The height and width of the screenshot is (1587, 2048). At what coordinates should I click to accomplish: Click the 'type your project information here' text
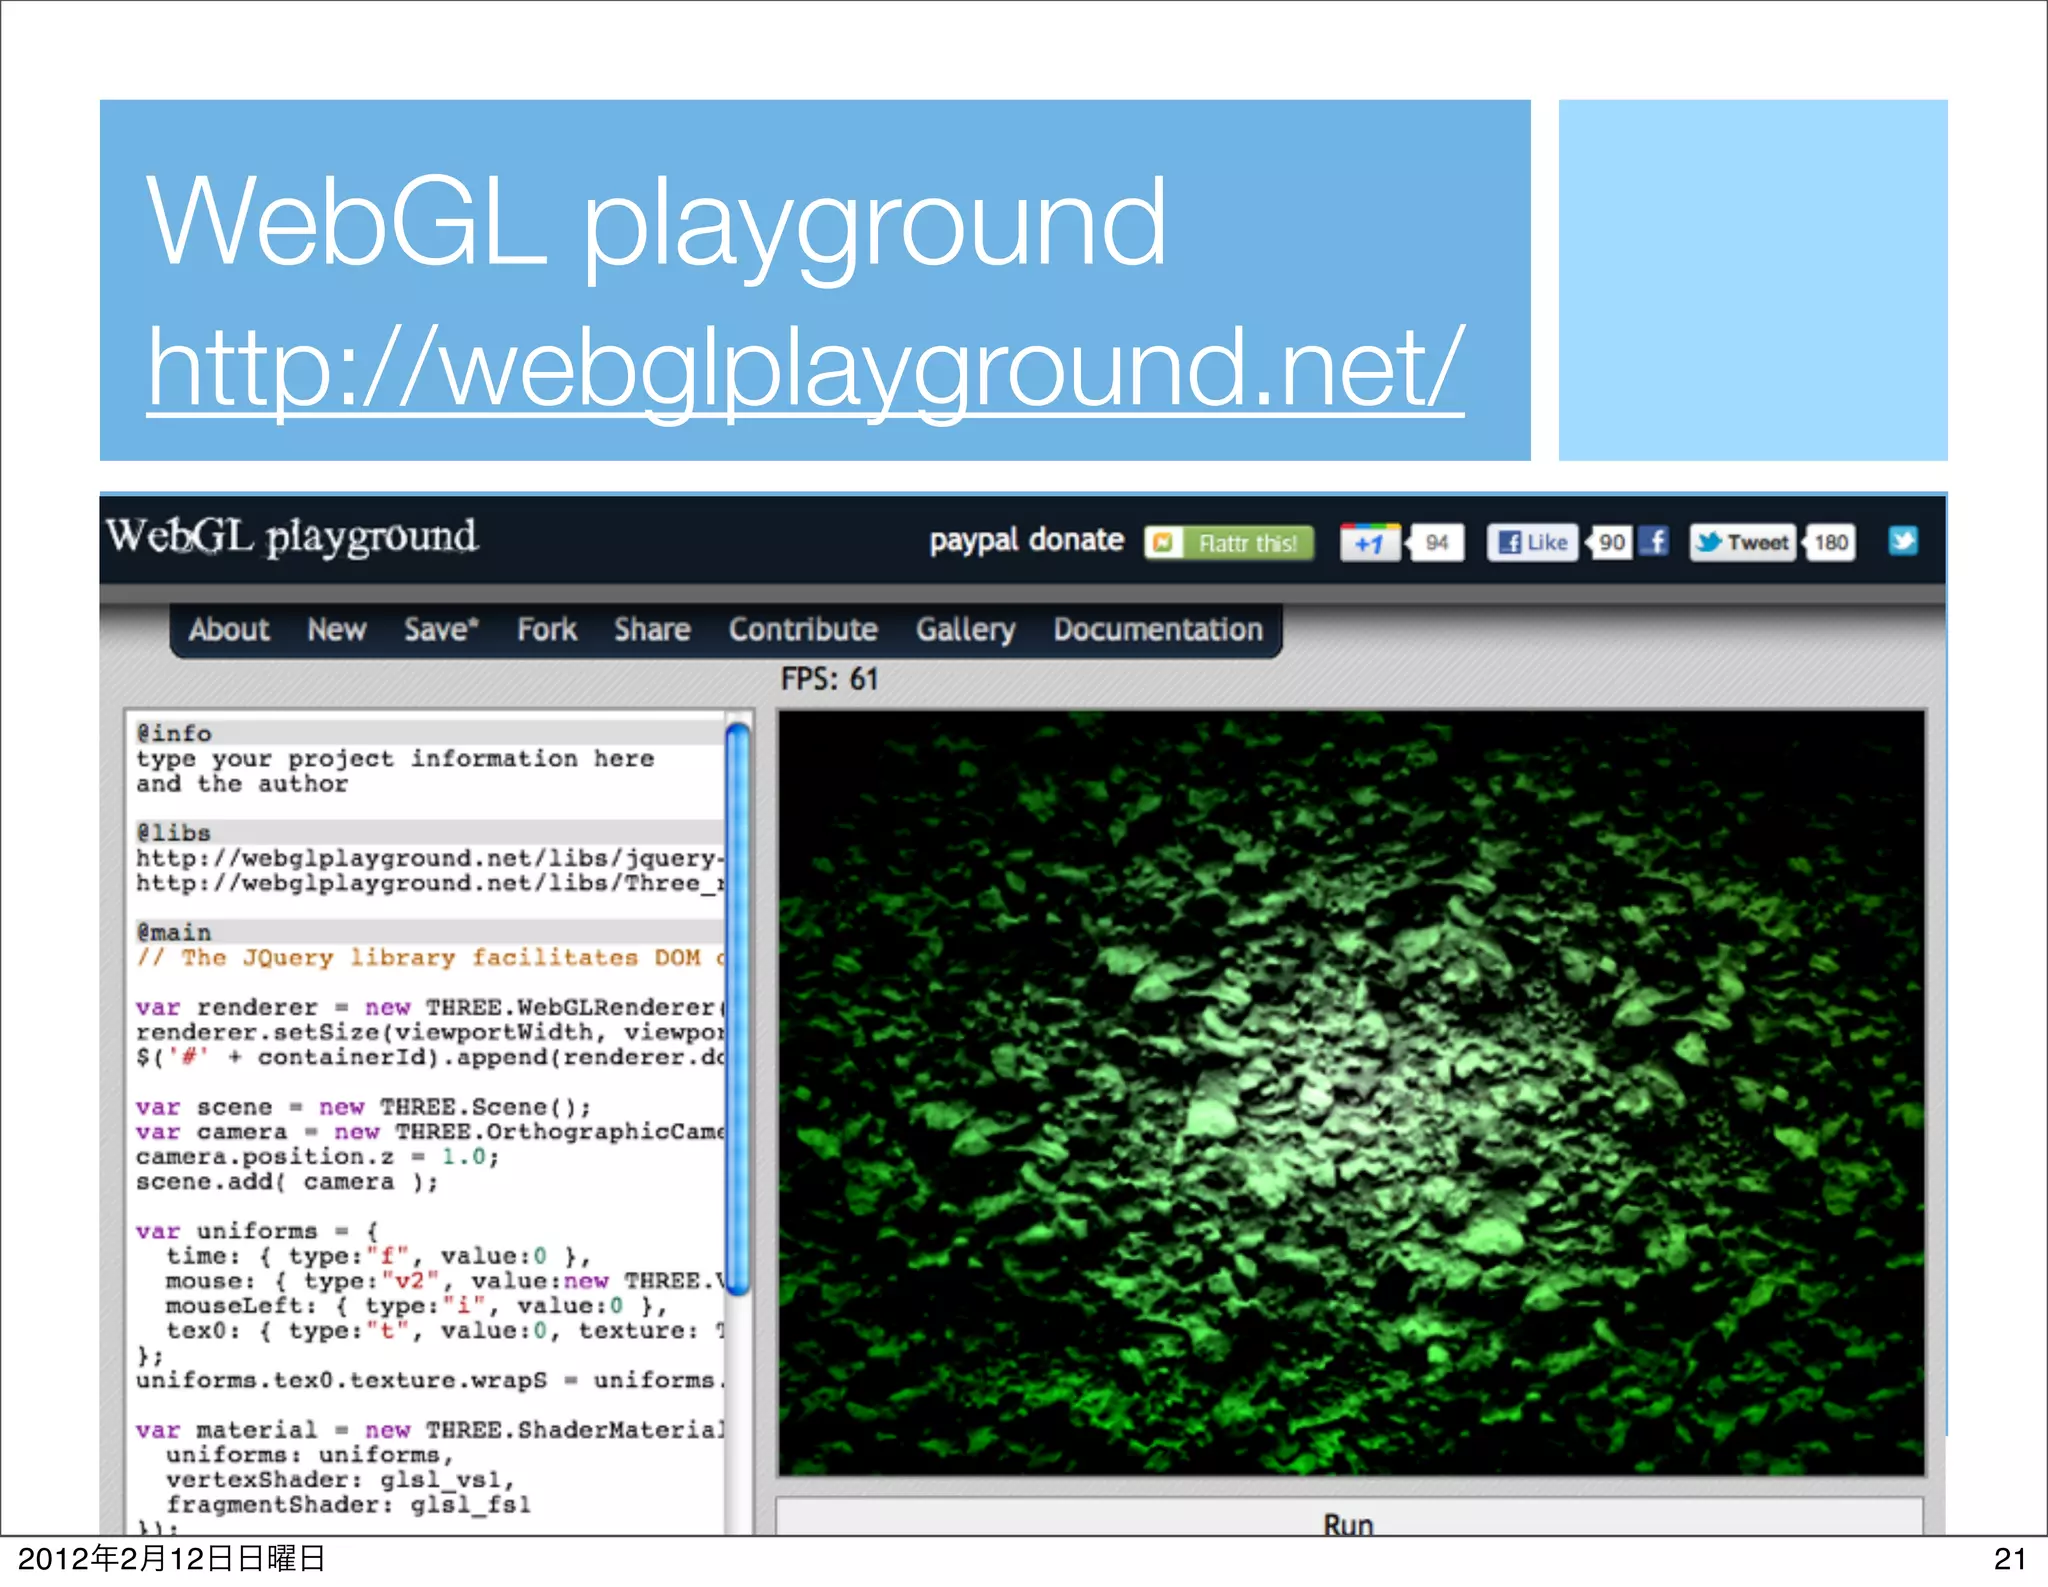coord(395,758)
